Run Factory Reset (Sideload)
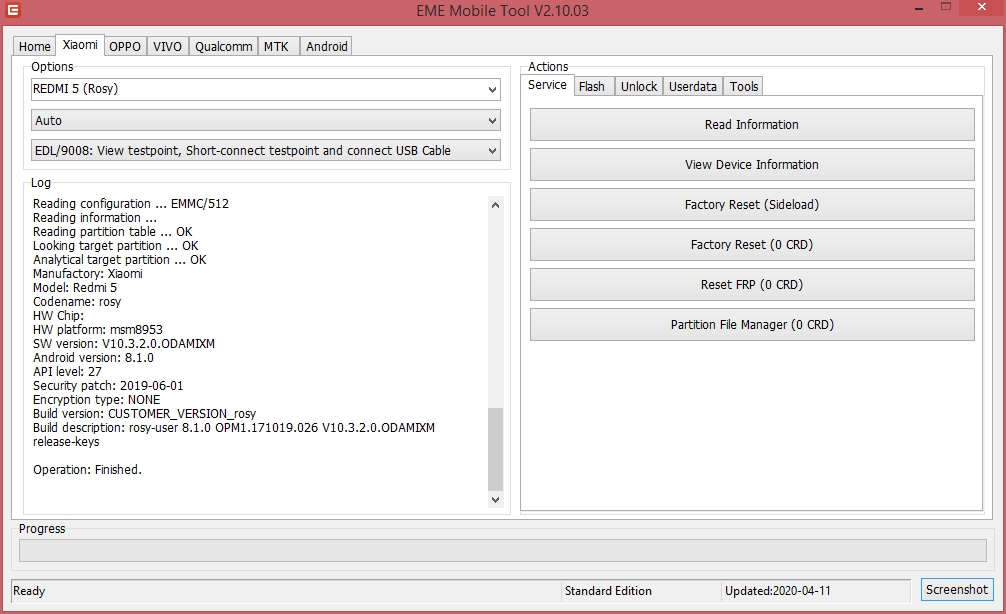Viewport: 1006px width, 614px height. 752,205
